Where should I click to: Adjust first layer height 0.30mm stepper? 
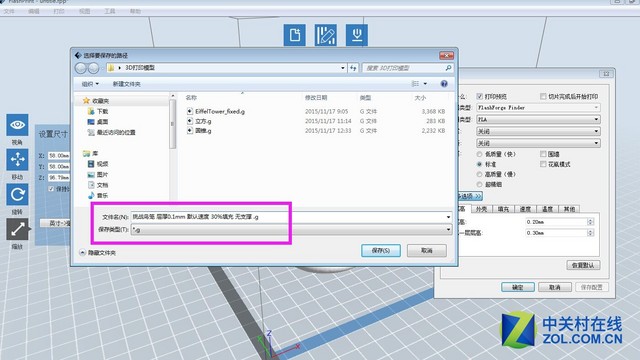pyautogui.click(x=590, y=233)
